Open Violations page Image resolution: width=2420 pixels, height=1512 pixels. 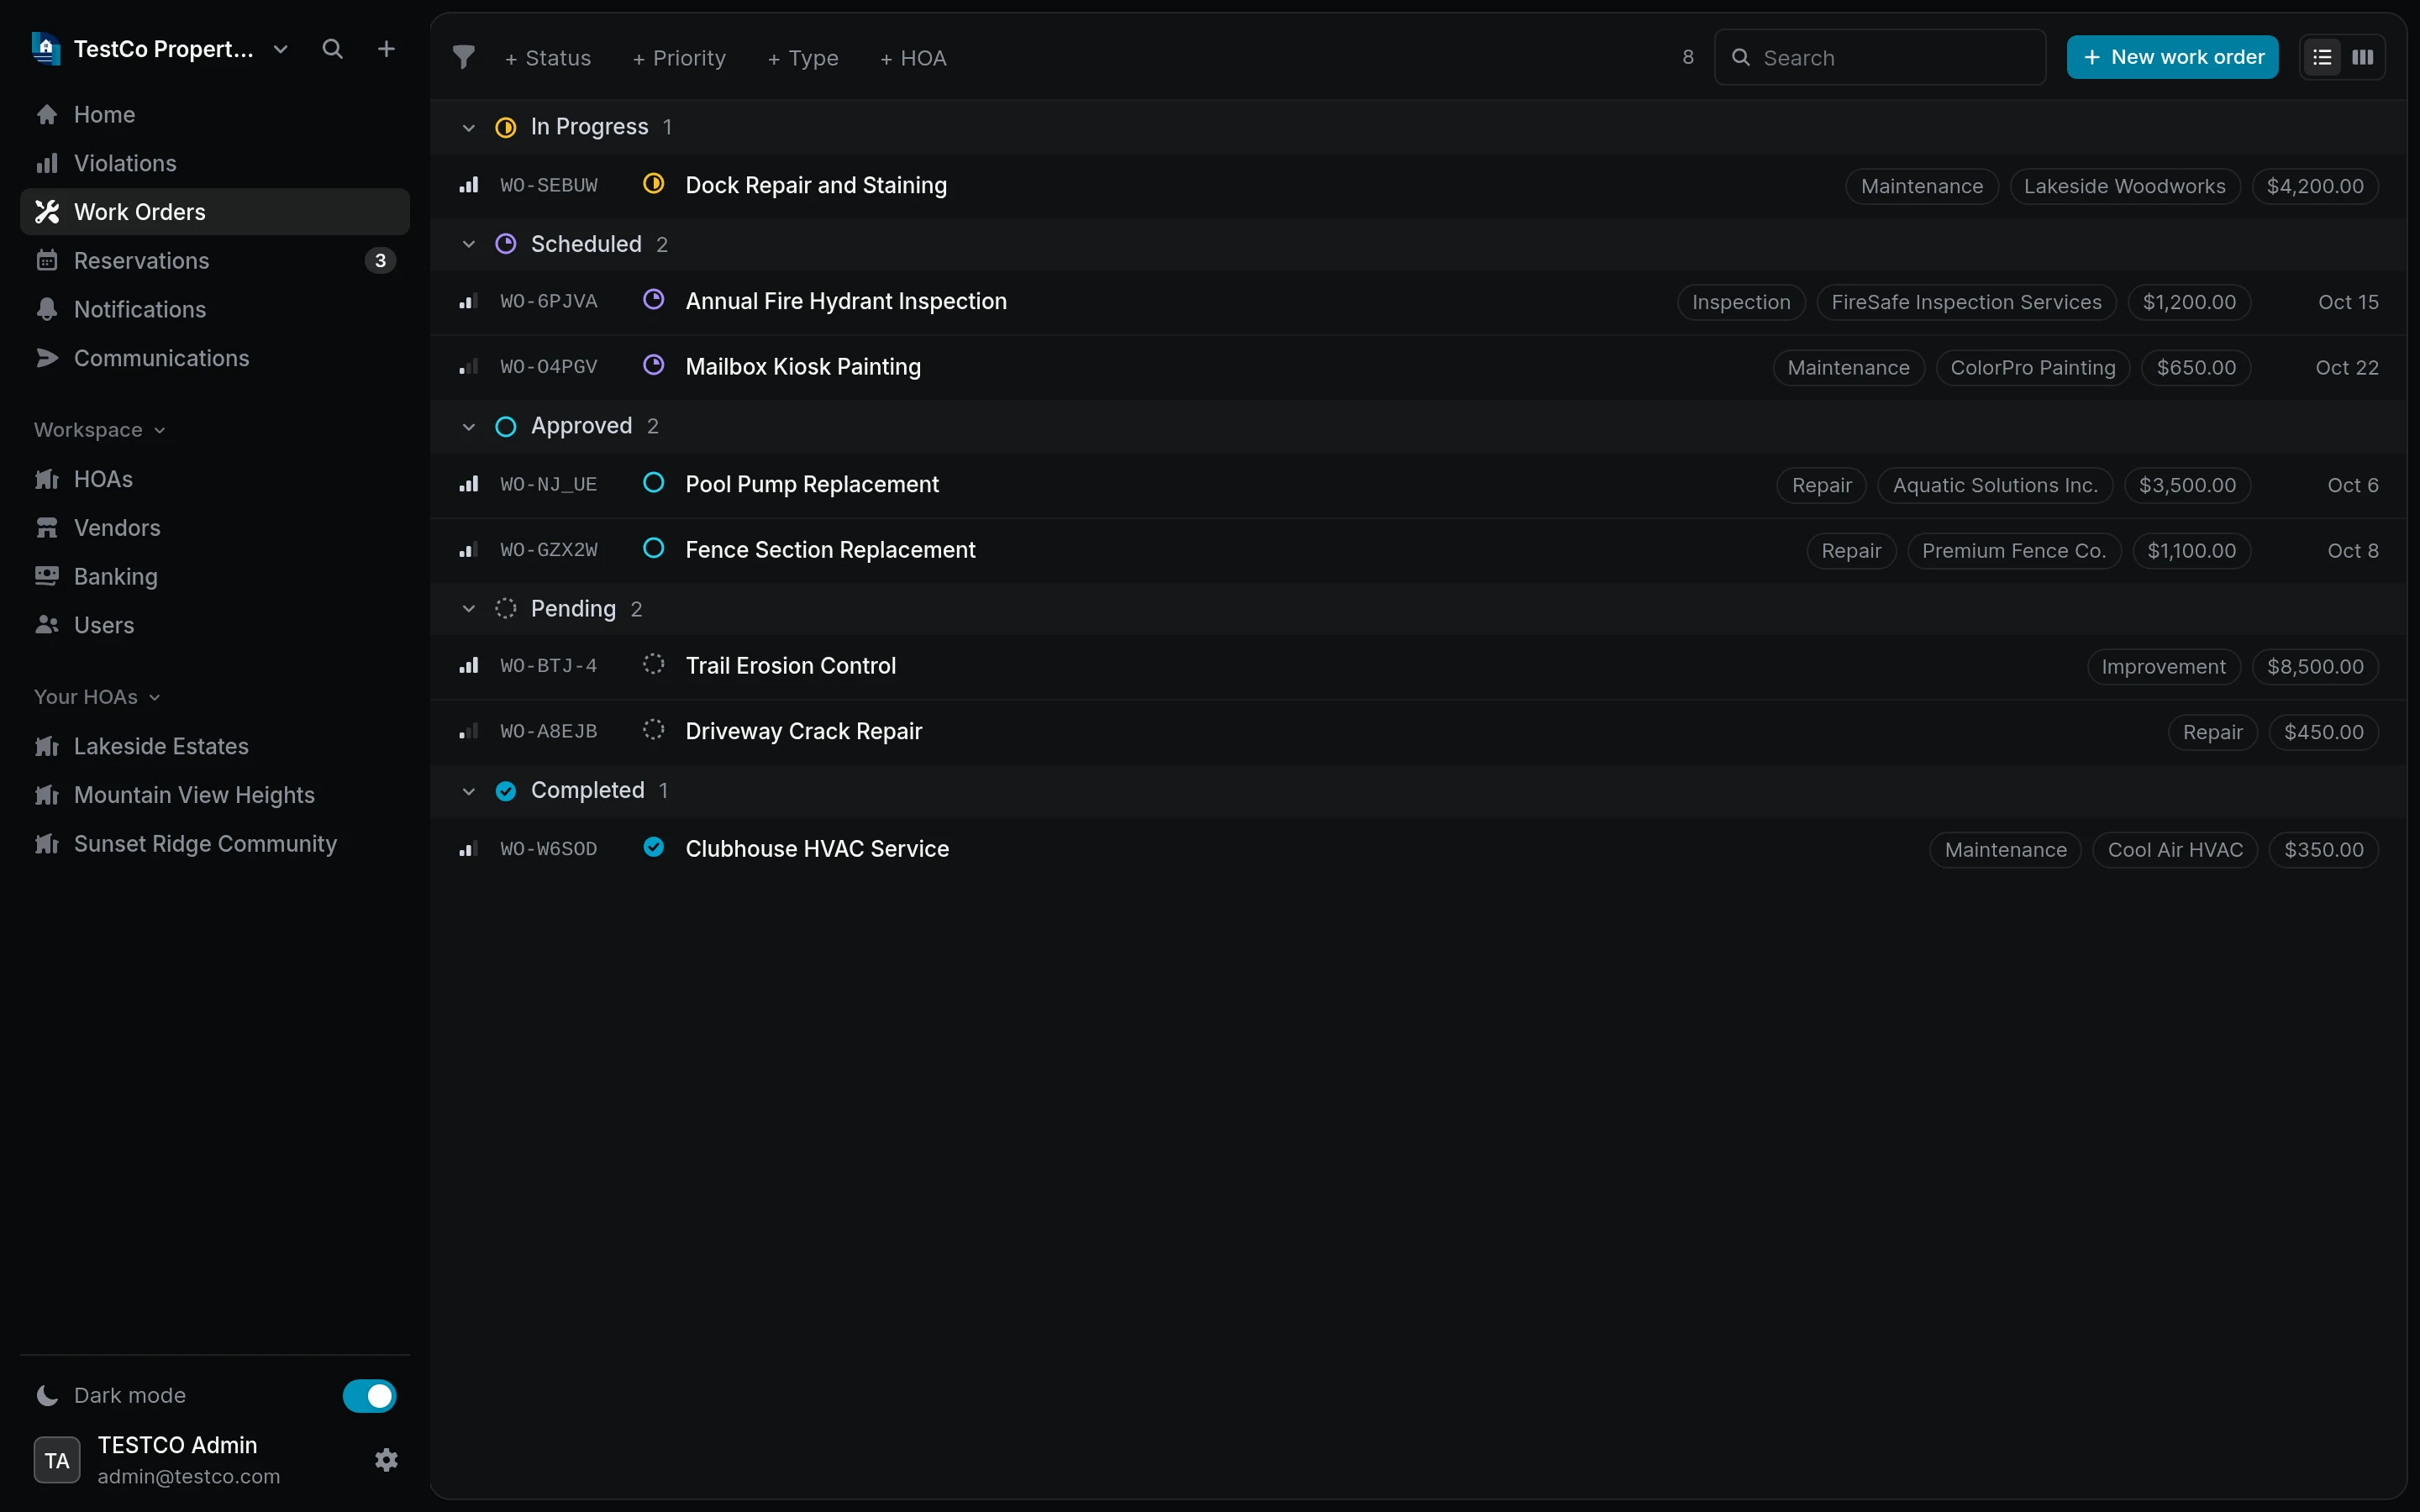215,163
